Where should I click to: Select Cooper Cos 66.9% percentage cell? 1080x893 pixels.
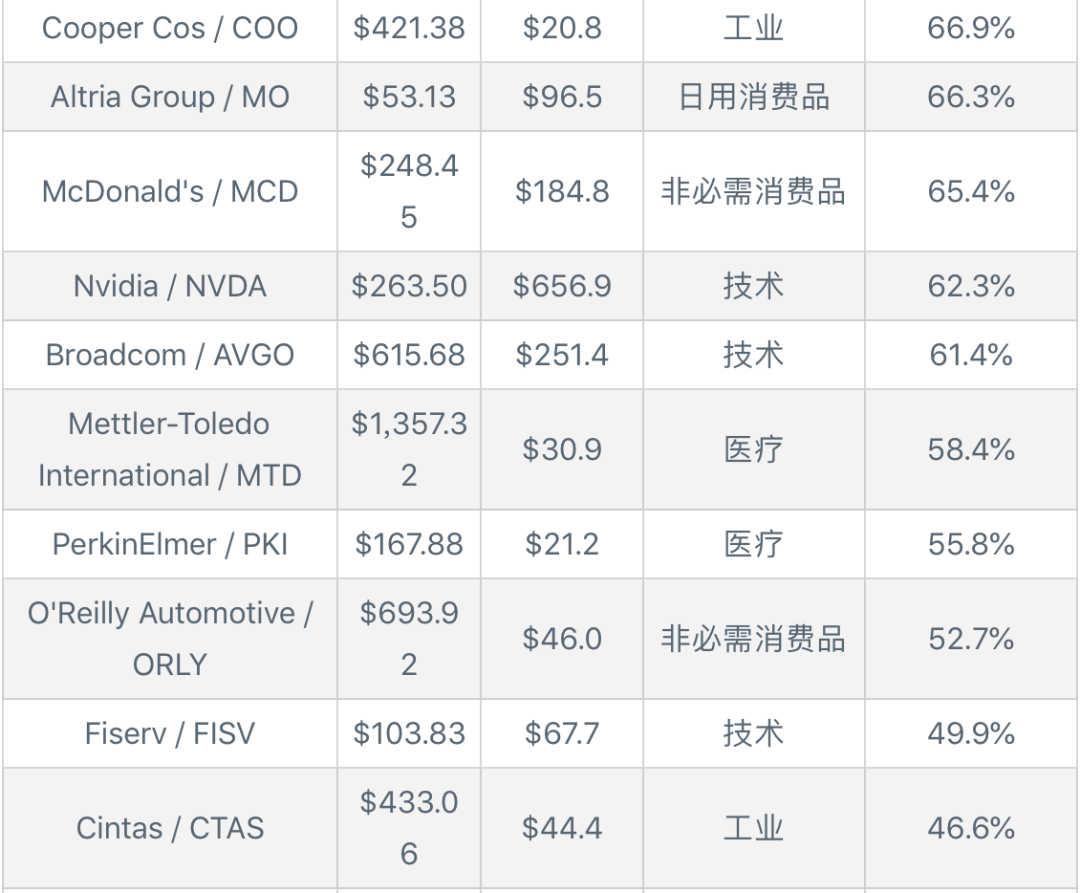971,29
